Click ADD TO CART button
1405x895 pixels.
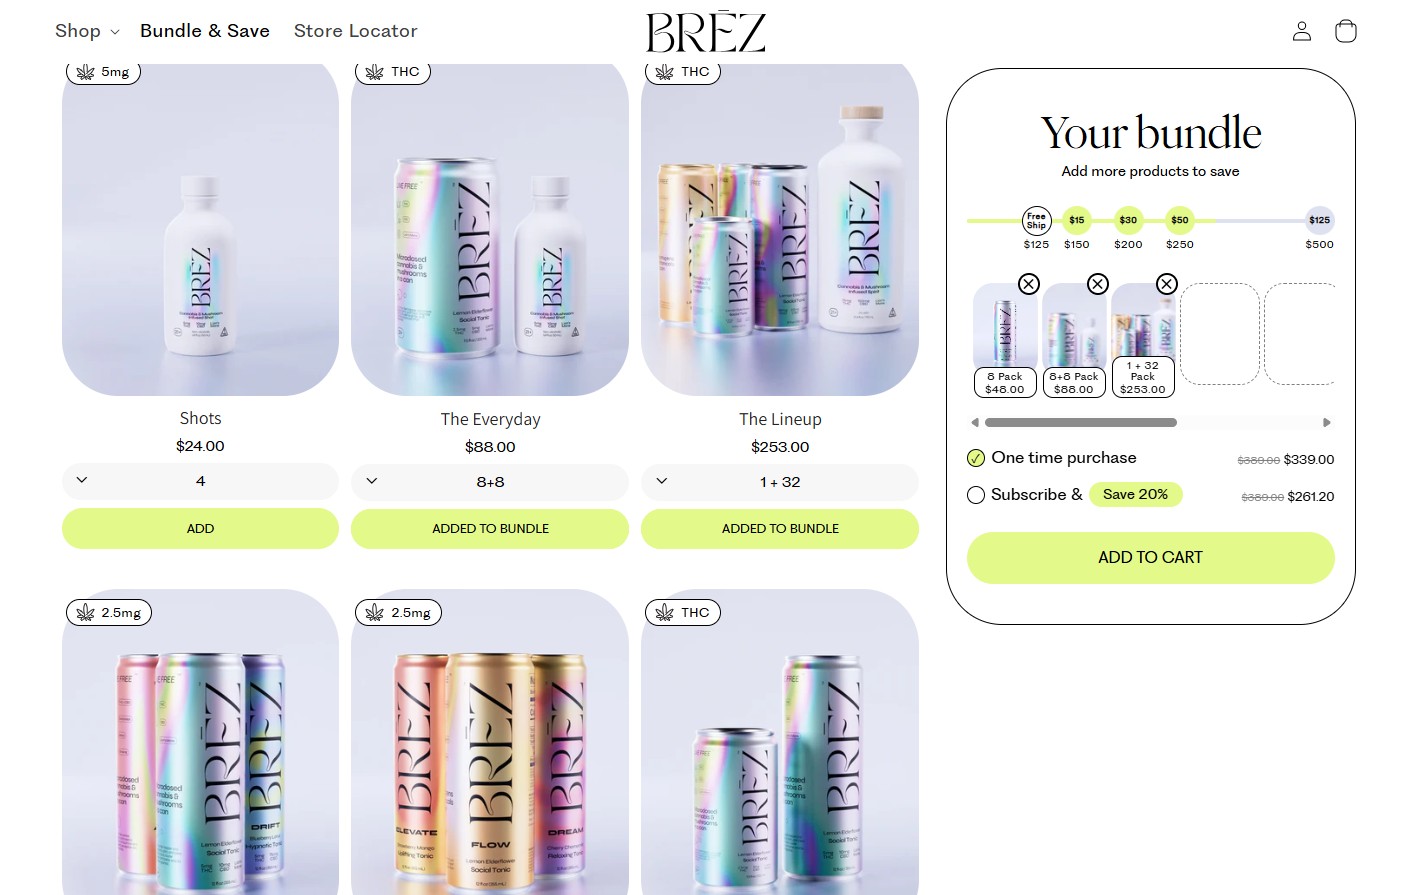coord(1150,557)
